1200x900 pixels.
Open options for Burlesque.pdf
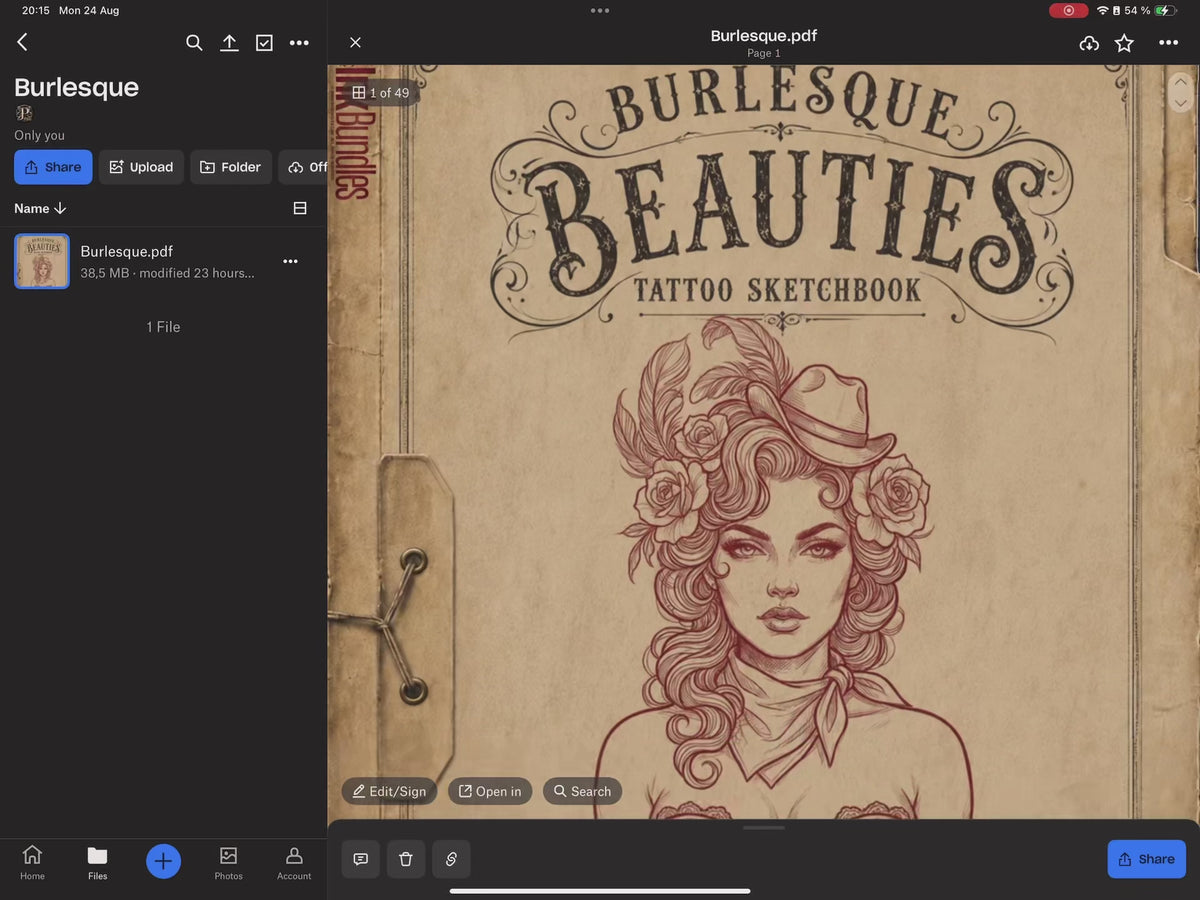click(290, 261)
